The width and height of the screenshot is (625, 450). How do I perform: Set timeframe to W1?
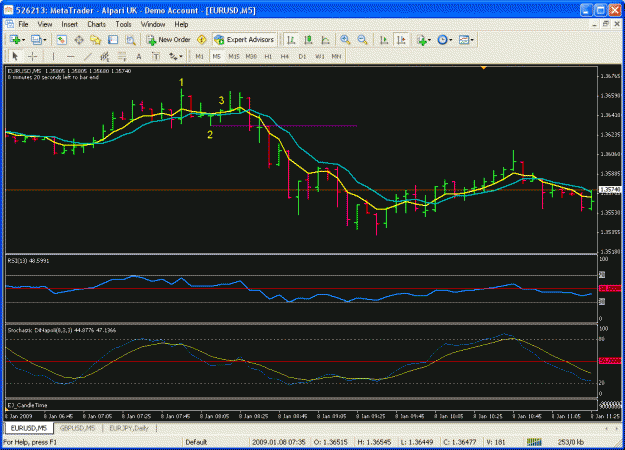click(x=320, y=56)
